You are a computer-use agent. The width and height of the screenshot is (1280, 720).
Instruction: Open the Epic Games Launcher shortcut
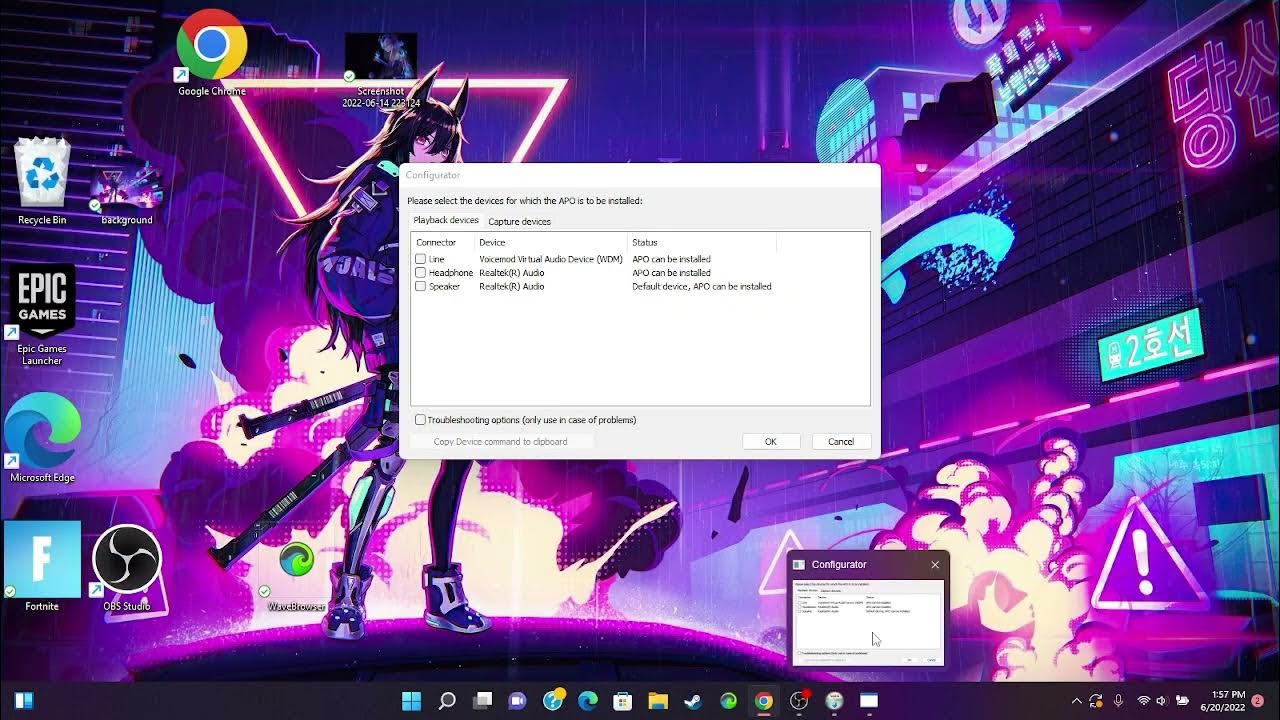tap(42, 314)
